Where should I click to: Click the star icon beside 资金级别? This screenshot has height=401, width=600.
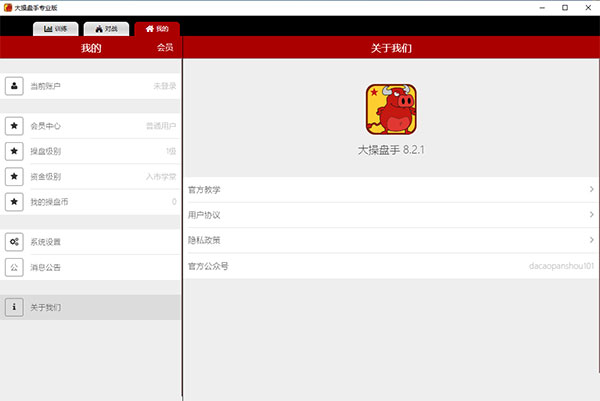click(x=14, y=176)
